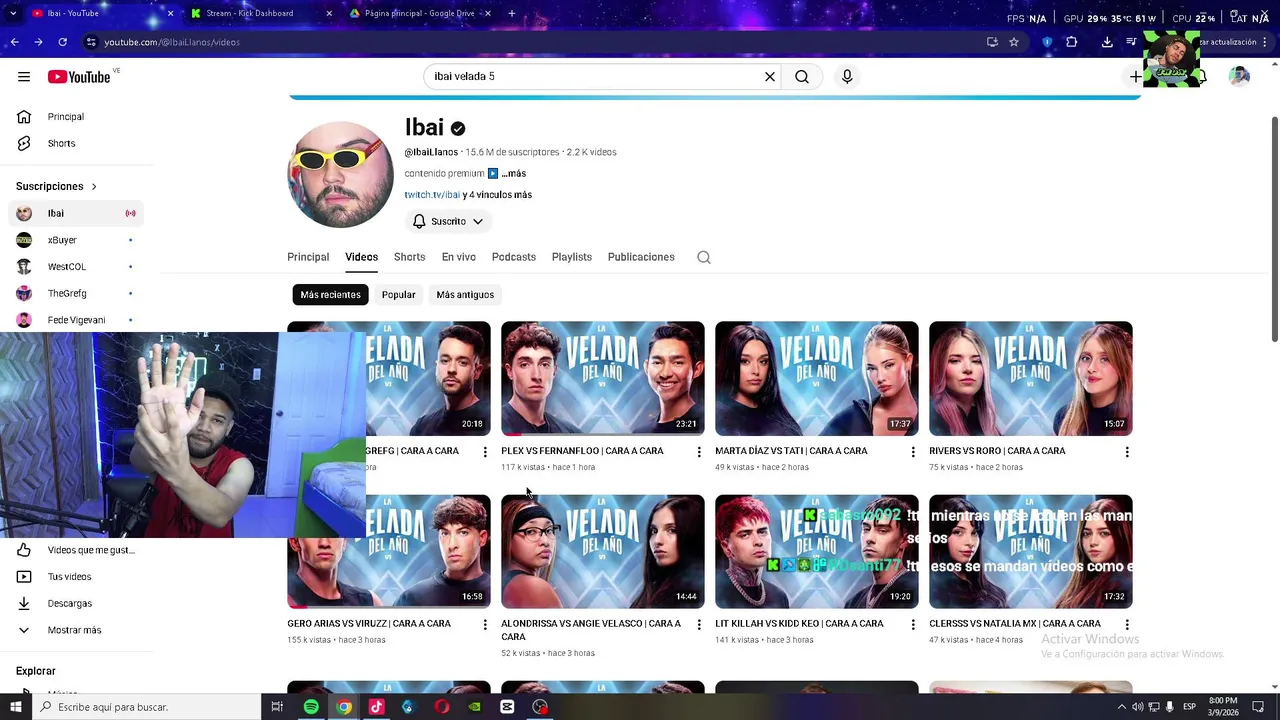Switch to En vivo channel tab
Viewport: 1280px width, 720px height.
pos(459,257)
